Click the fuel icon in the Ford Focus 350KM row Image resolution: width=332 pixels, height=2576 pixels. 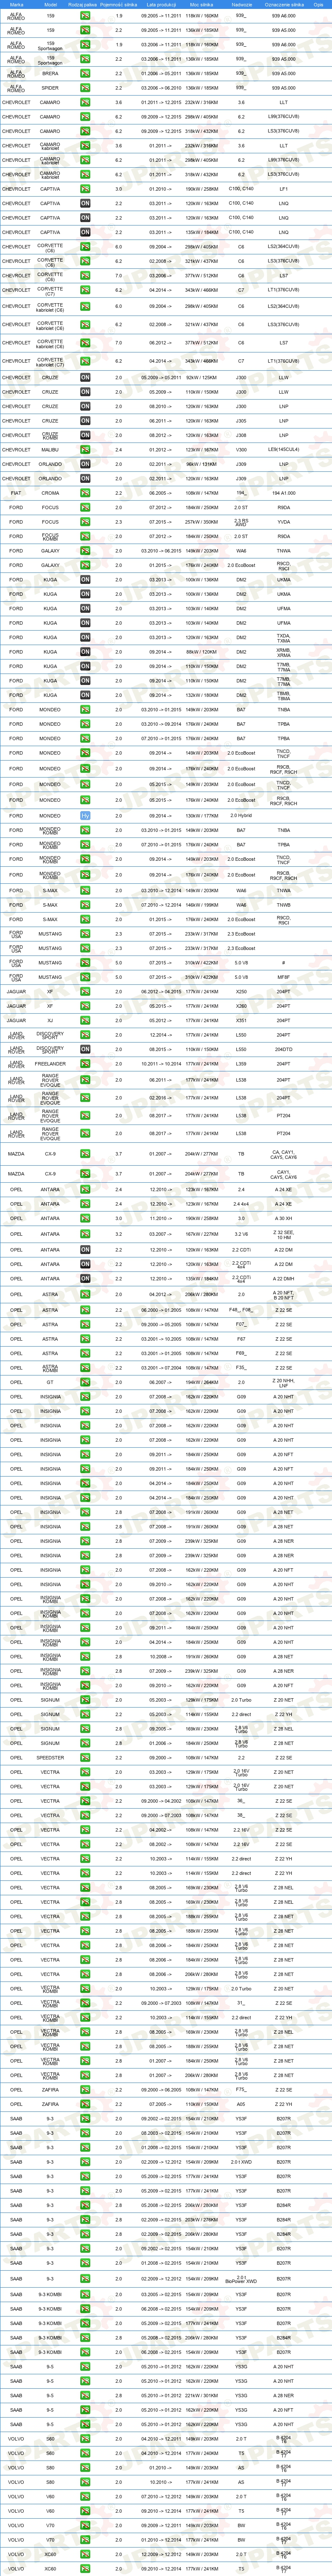pyautogui.click(x=85, y=522)
